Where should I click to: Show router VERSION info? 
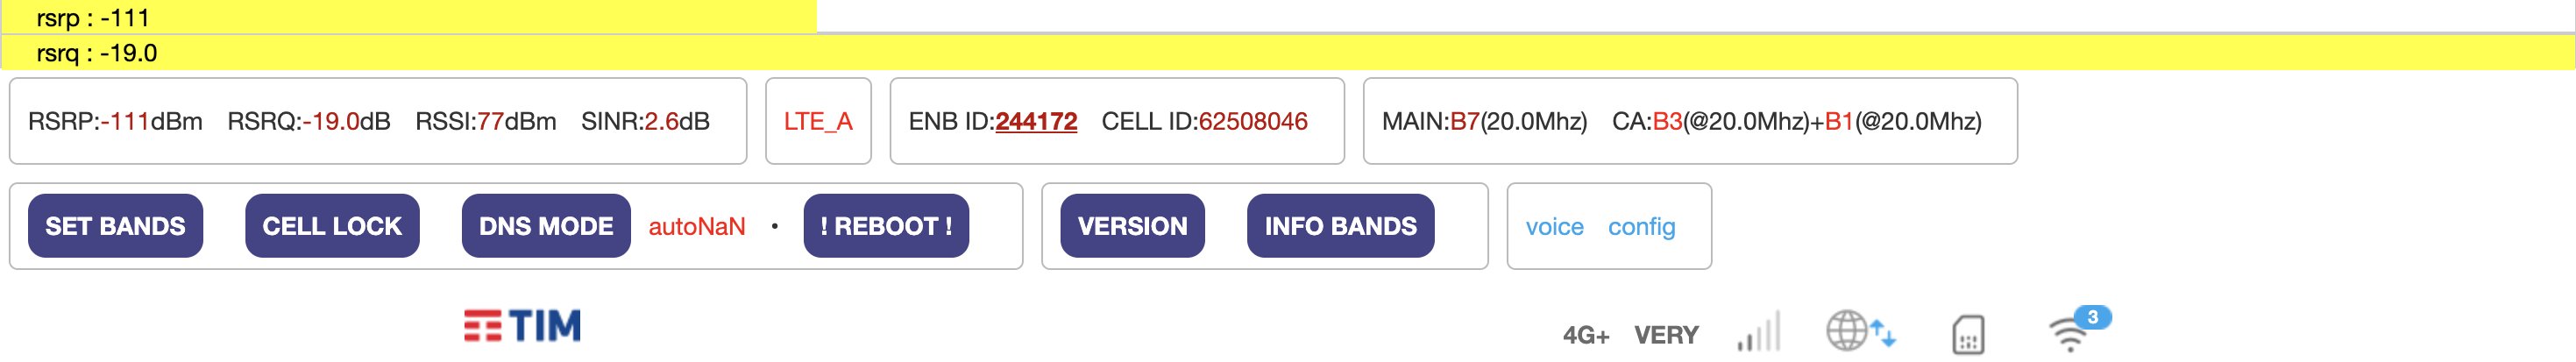(x=1132, y=226)
